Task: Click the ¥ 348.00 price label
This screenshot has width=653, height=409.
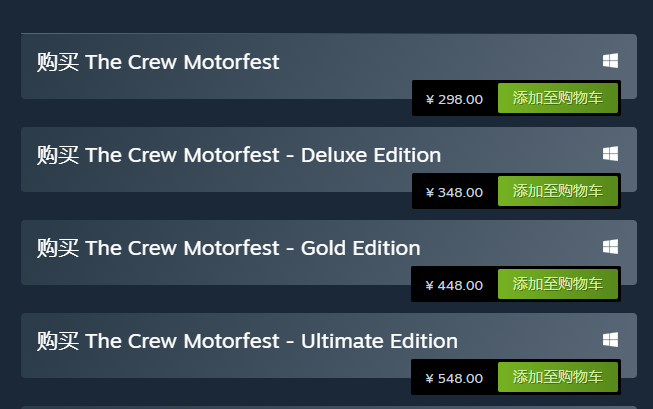Action: [454, 192]
